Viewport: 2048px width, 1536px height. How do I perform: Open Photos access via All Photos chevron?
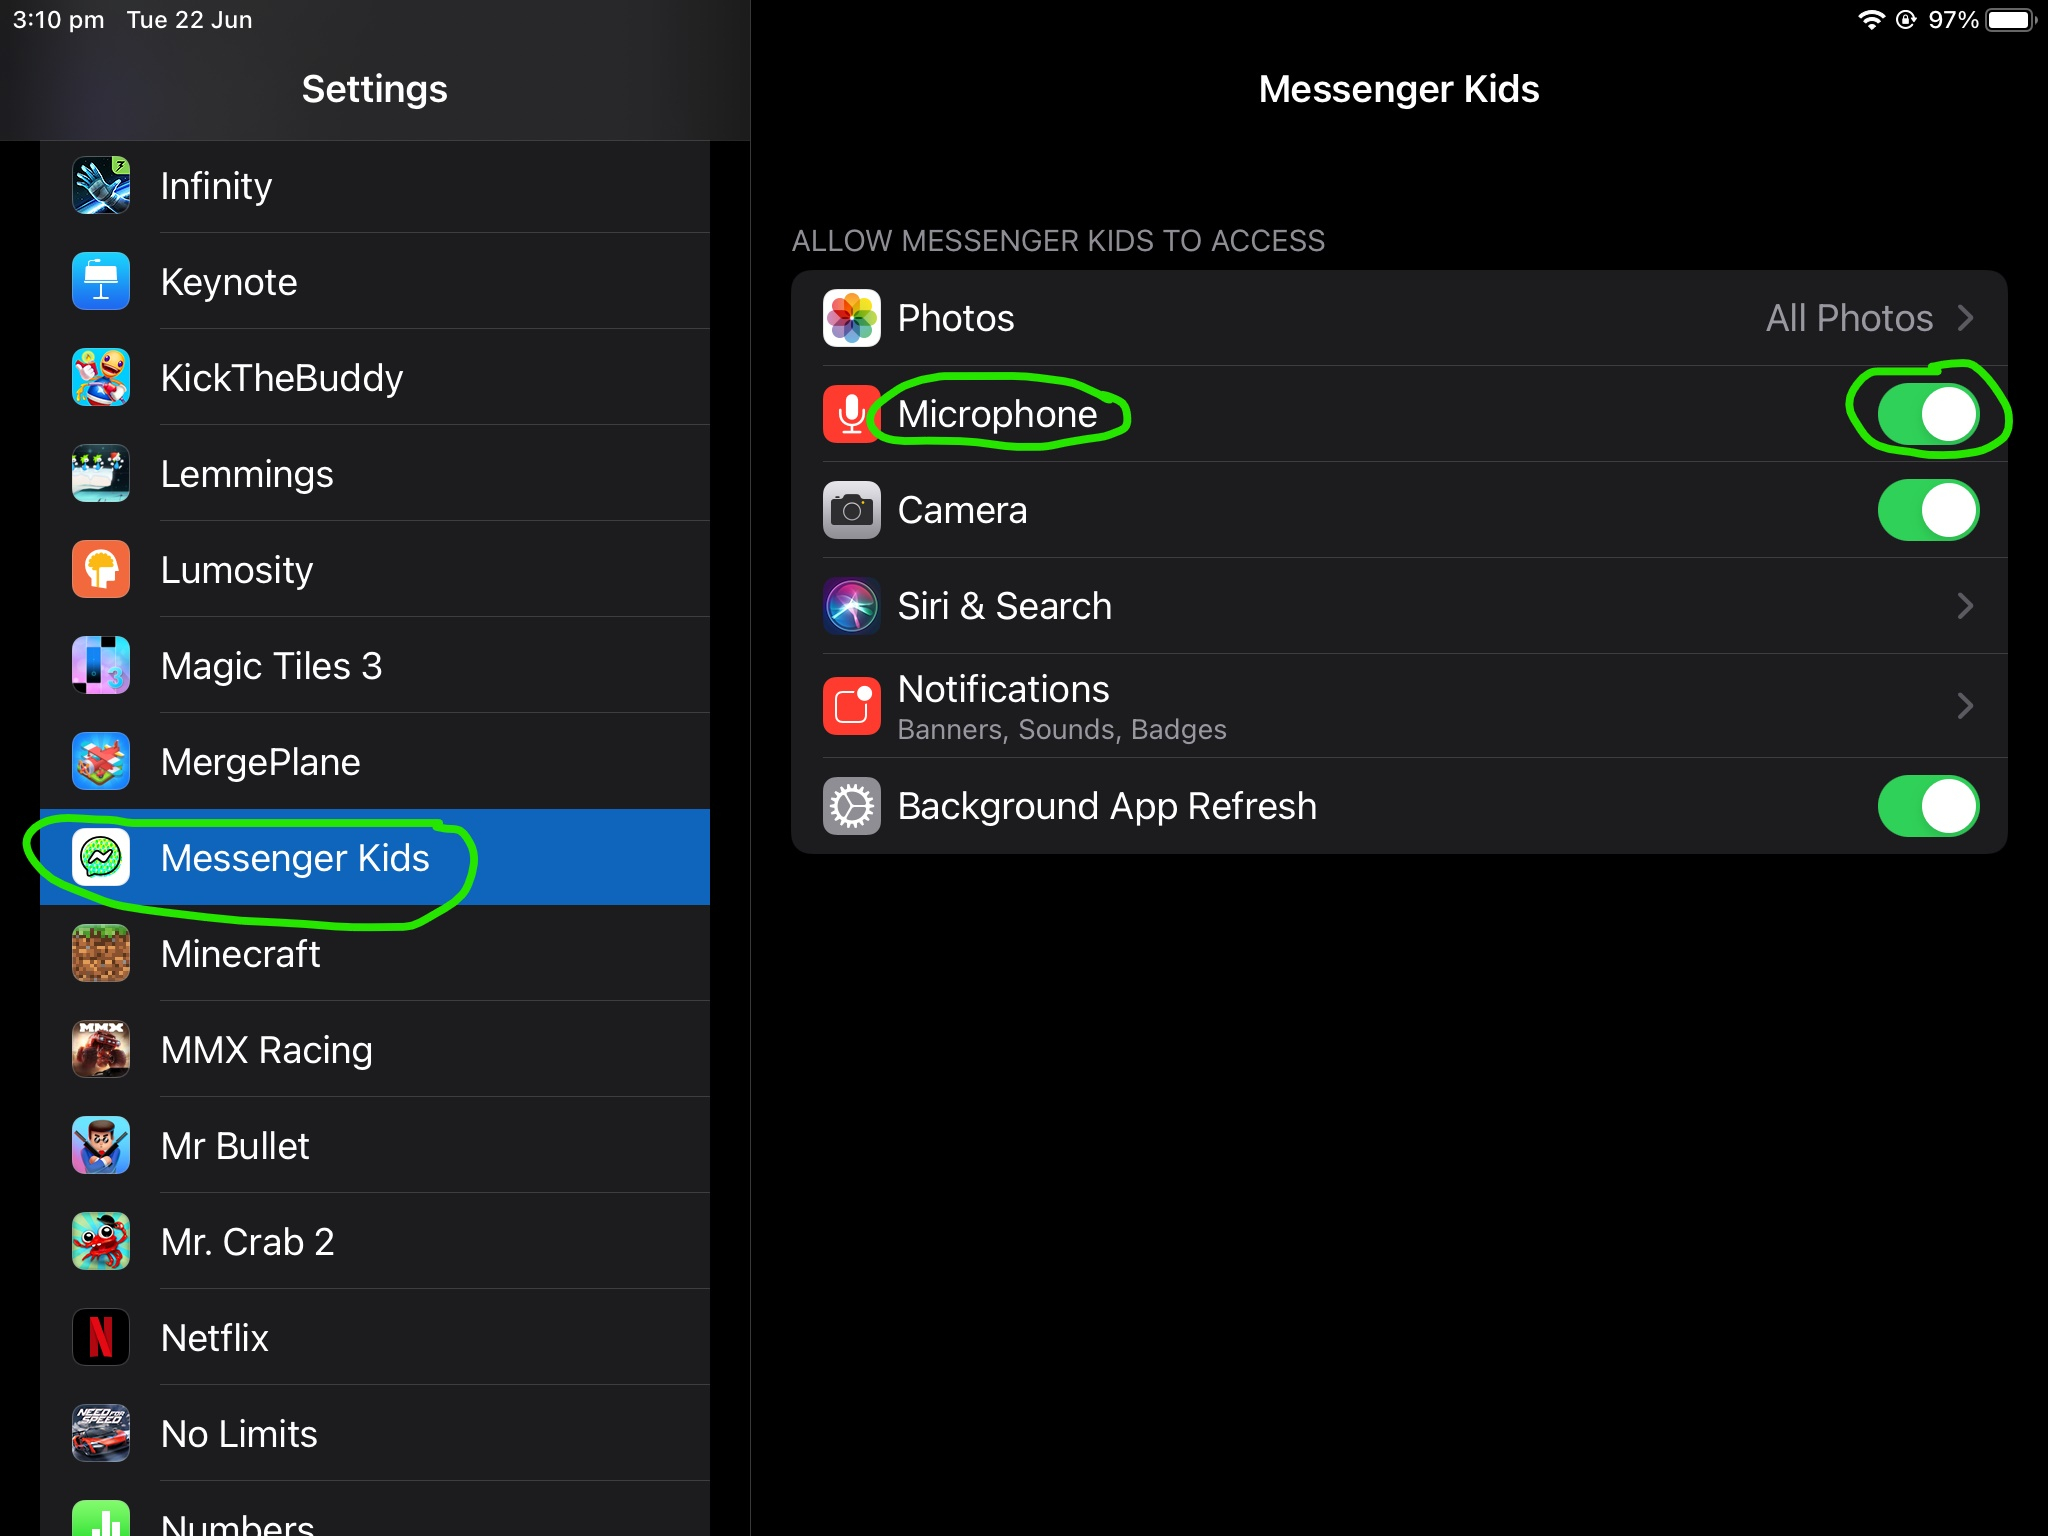tap(1964, 318)
